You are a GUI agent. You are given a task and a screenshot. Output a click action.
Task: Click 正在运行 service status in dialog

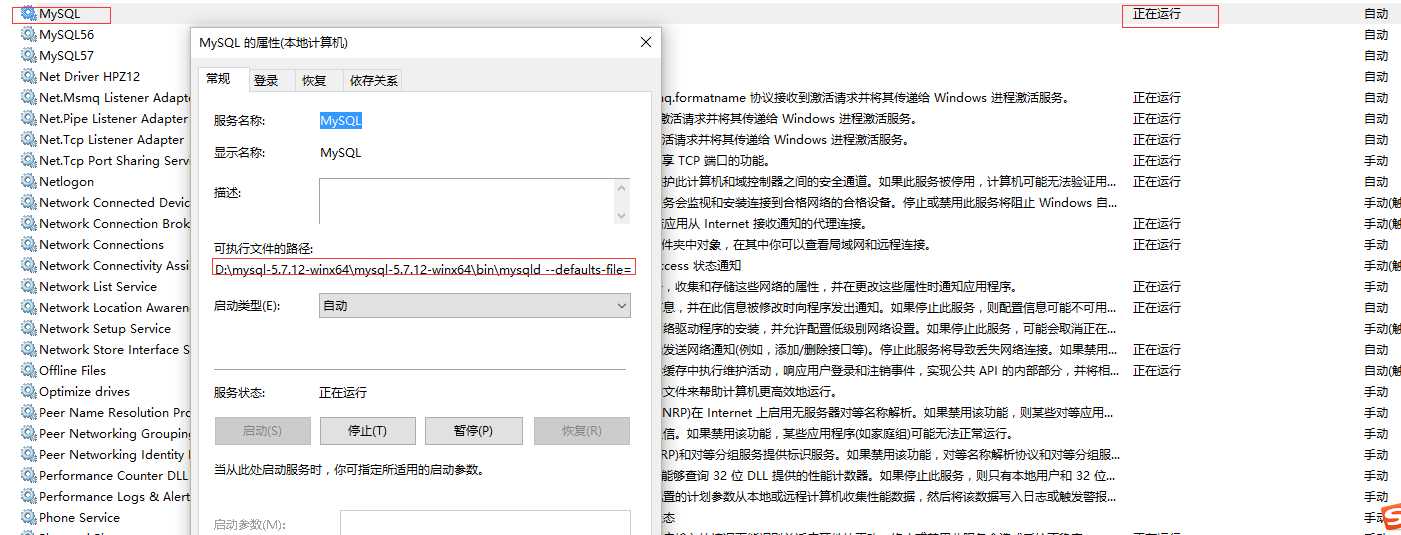[x=343, y=393]
